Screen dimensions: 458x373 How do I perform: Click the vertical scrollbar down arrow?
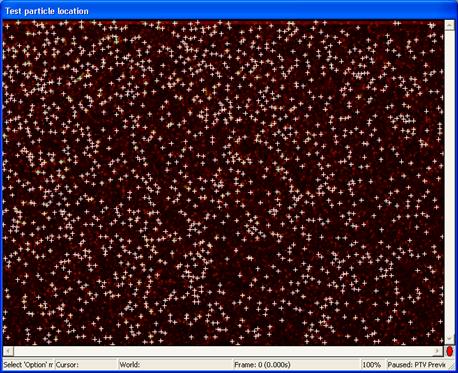tap(449, 339)
